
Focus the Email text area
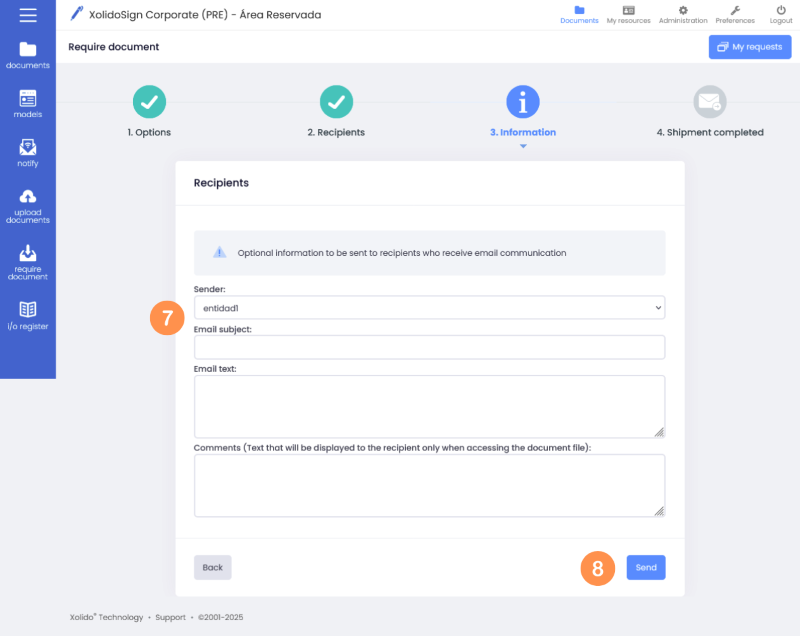(429, 406)
